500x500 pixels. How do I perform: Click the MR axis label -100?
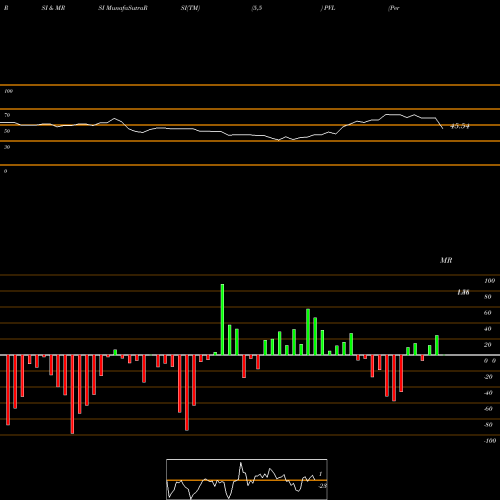coord(490,441)
